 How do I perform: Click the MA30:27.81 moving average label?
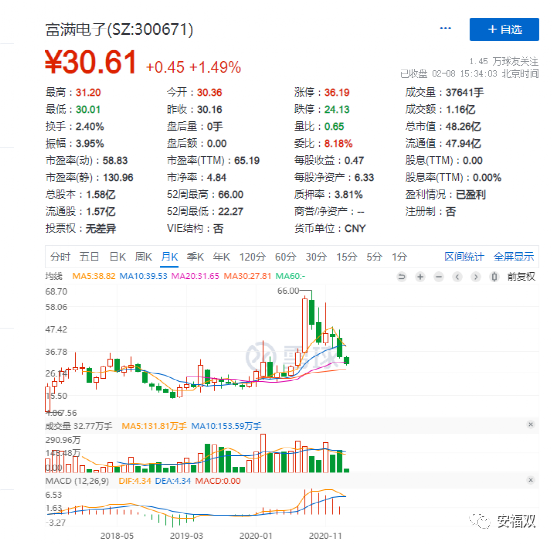[247, 276]
